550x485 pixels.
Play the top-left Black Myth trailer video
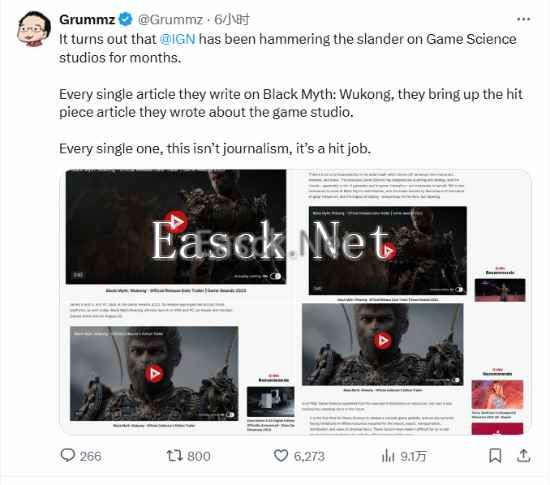coord(177,222)
